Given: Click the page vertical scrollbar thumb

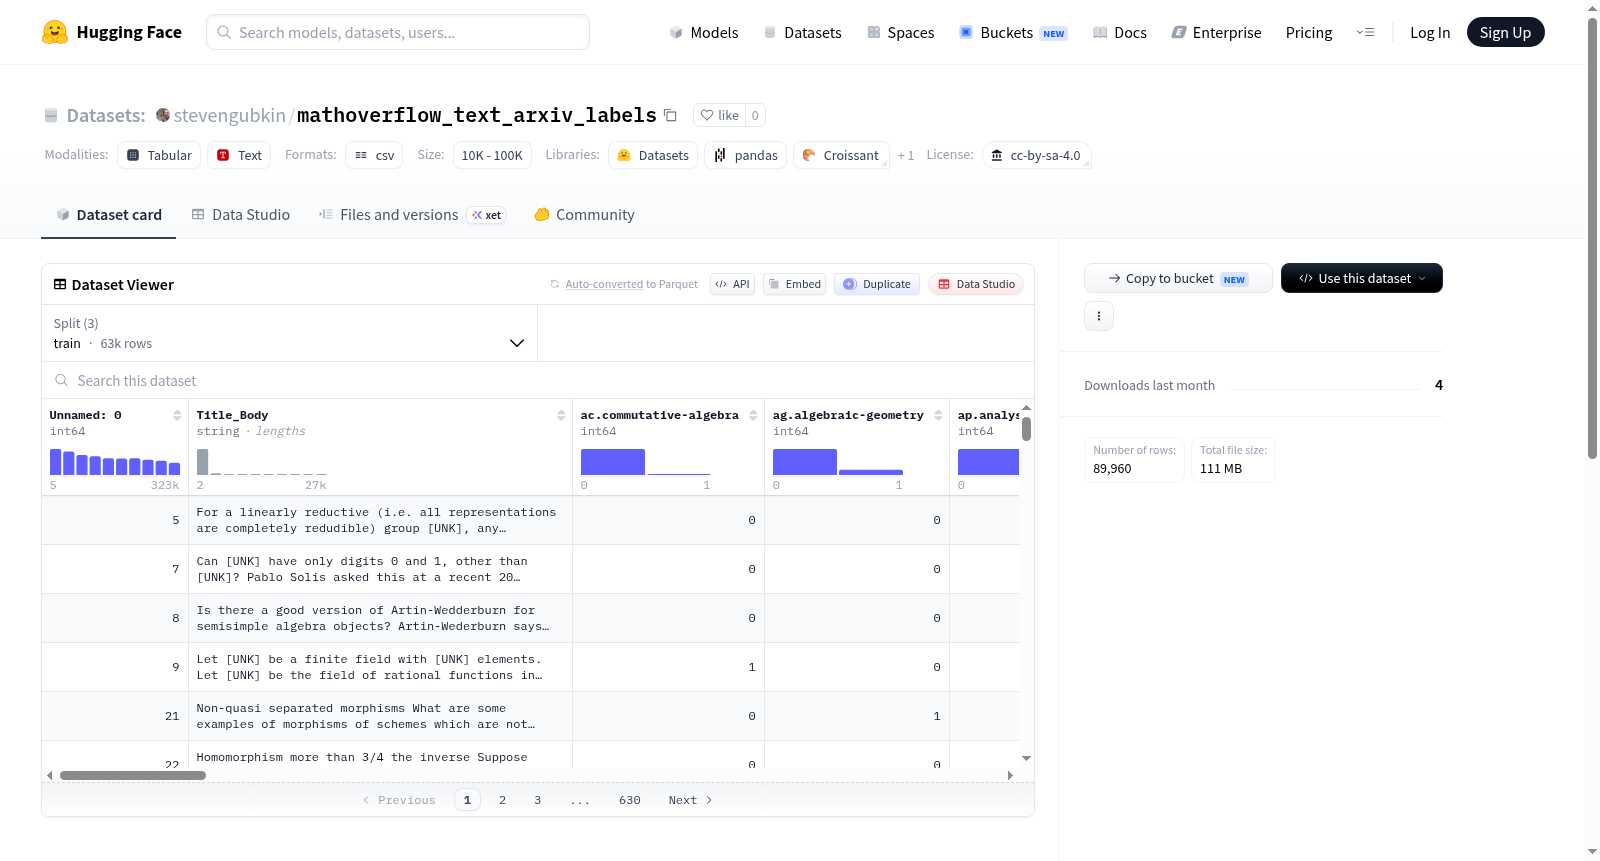Looking at the screenshot, I should coord(1592,237).
